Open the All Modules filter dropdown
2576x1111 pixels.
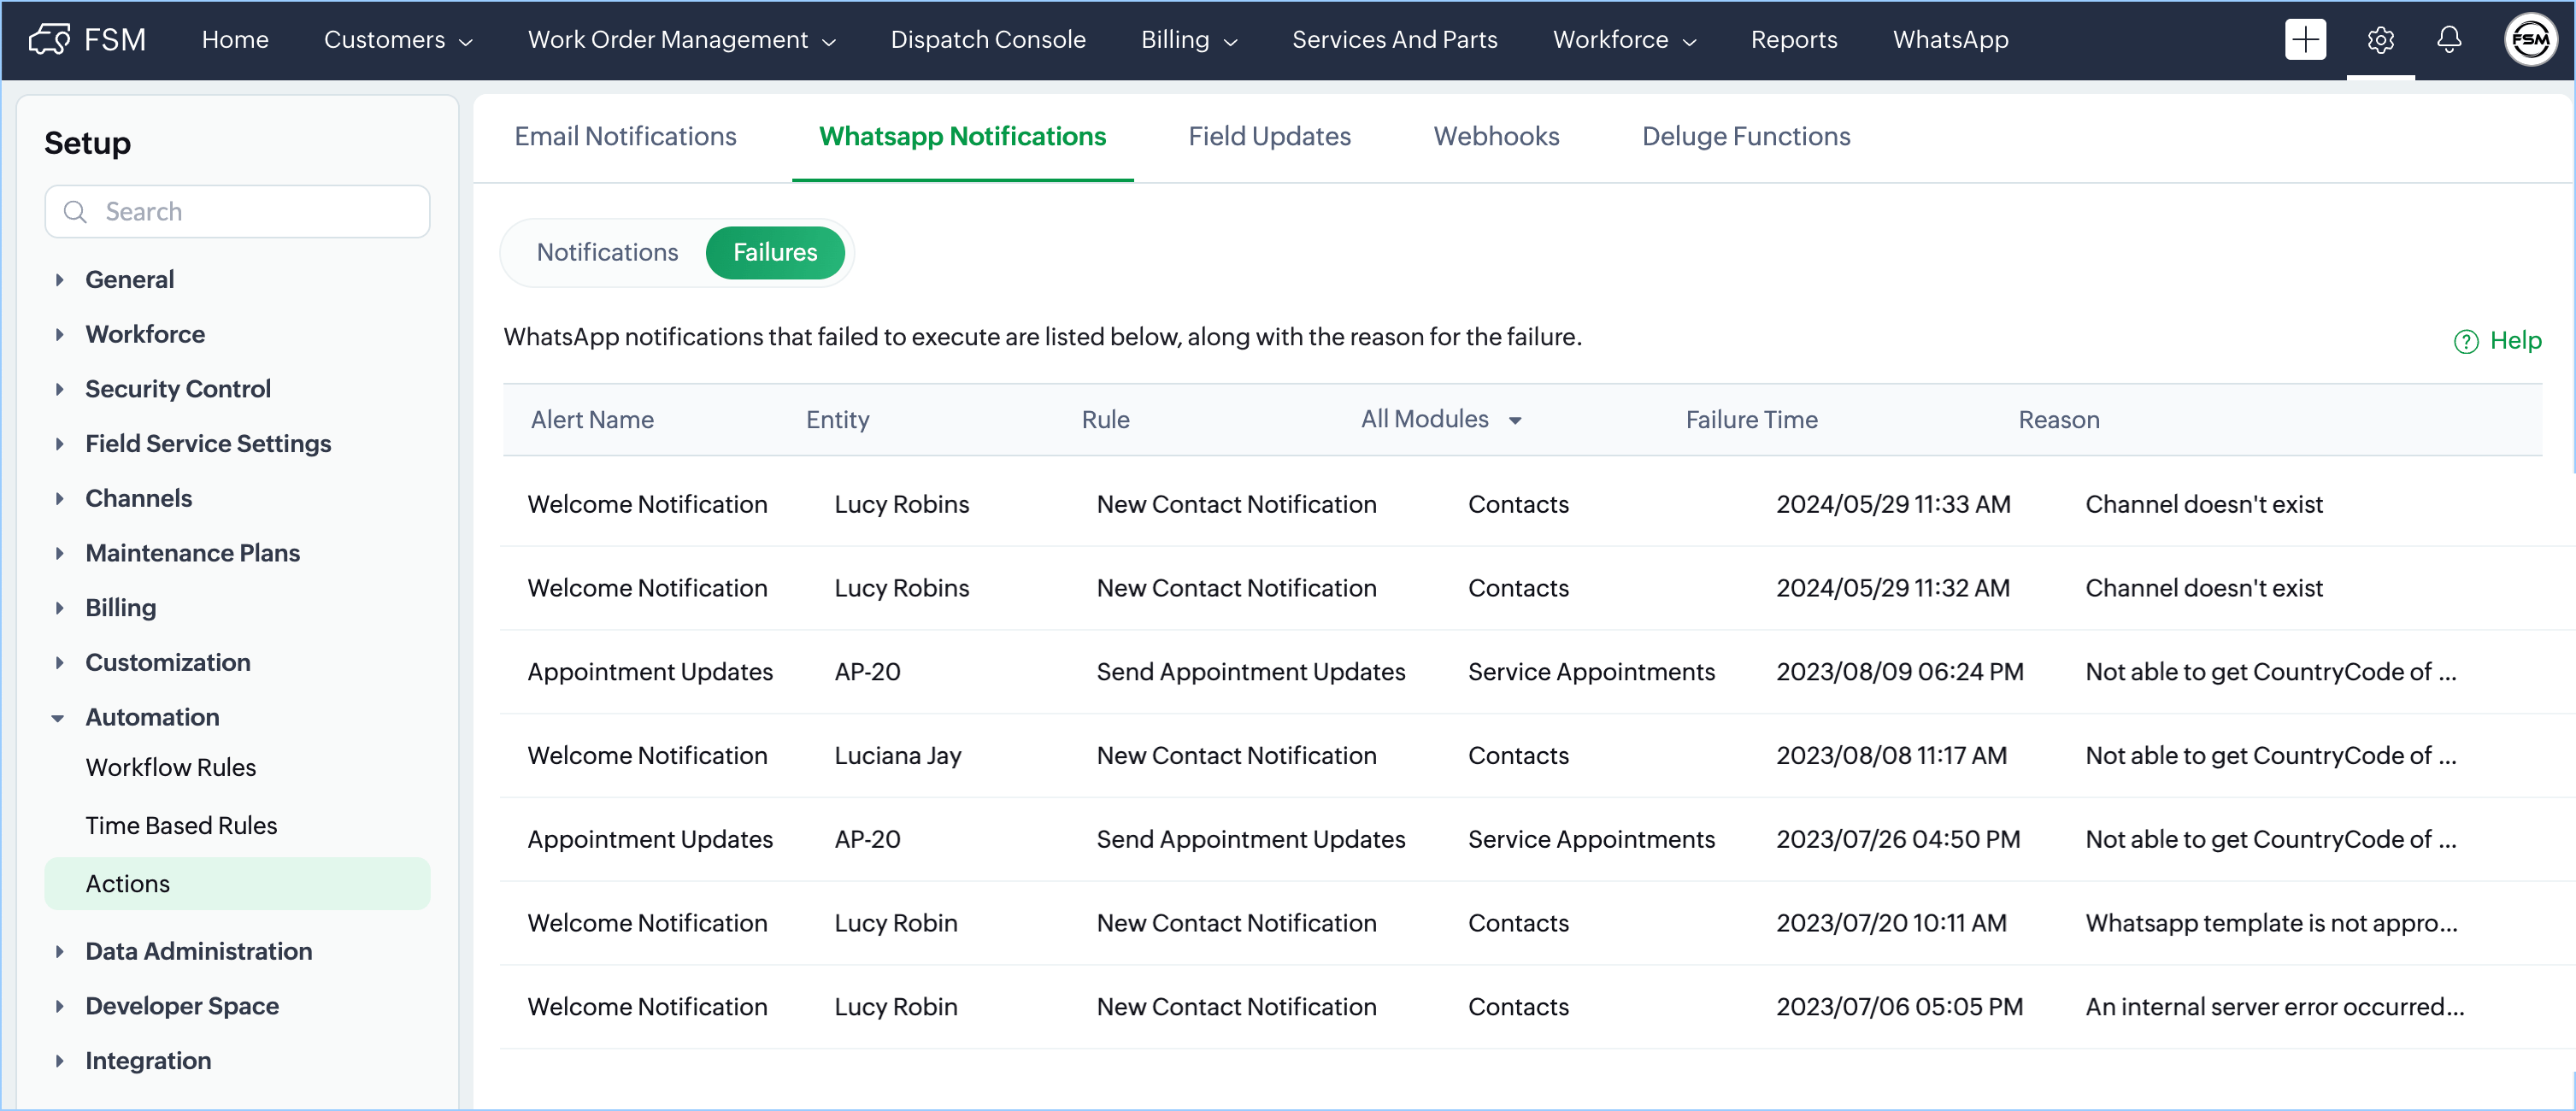[x=1440, y=420]
